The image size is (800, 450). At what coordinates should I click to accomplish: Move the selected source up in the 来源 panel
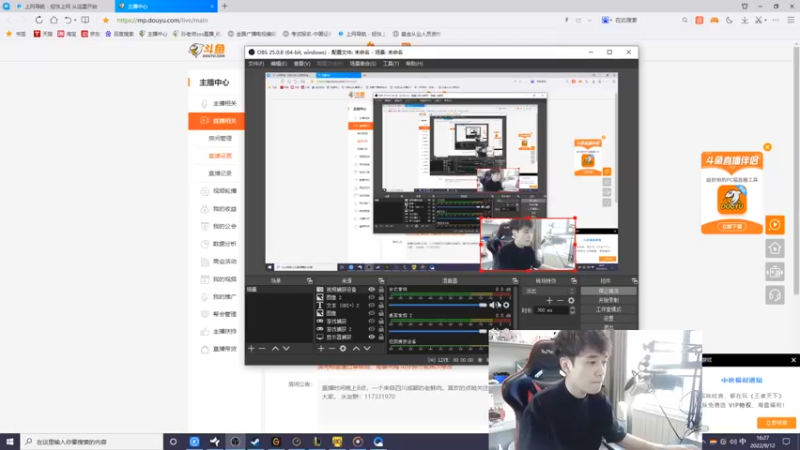click(x=356, y=348)
